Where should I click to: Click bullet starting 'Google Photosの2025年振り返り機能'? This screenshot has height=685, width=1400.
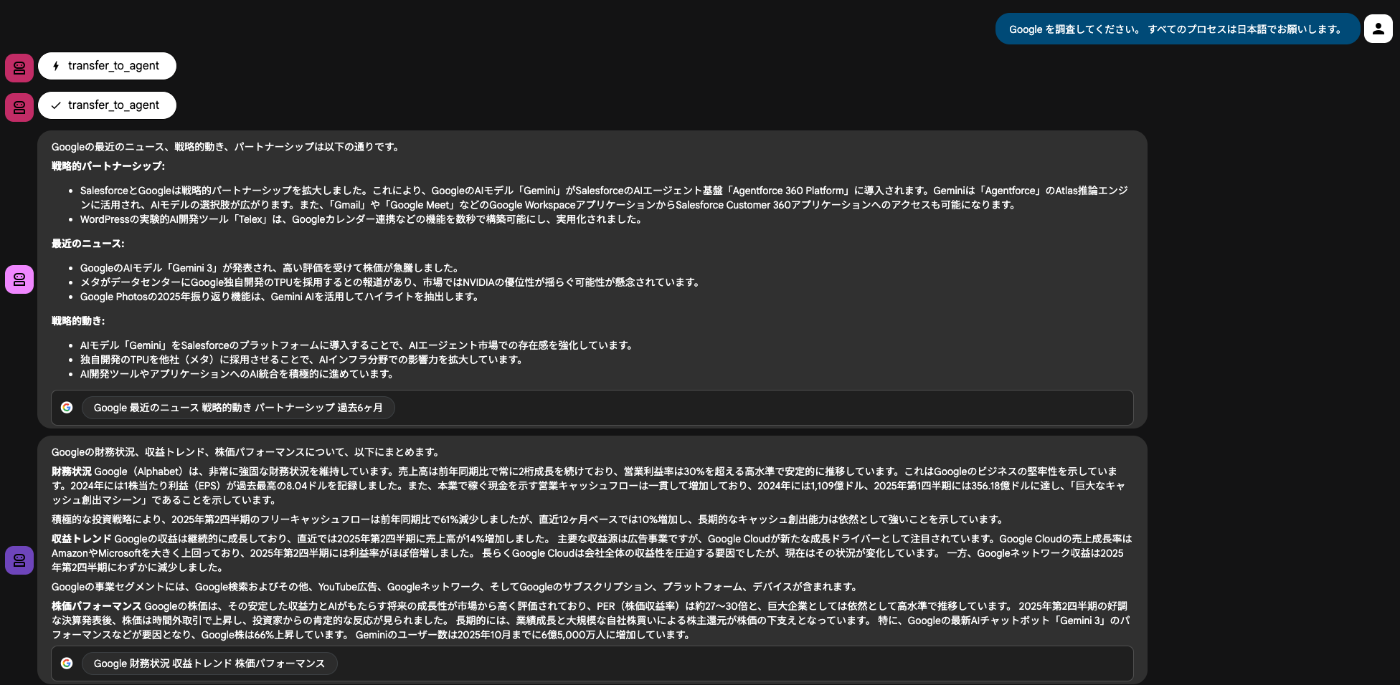coord(280,296)
